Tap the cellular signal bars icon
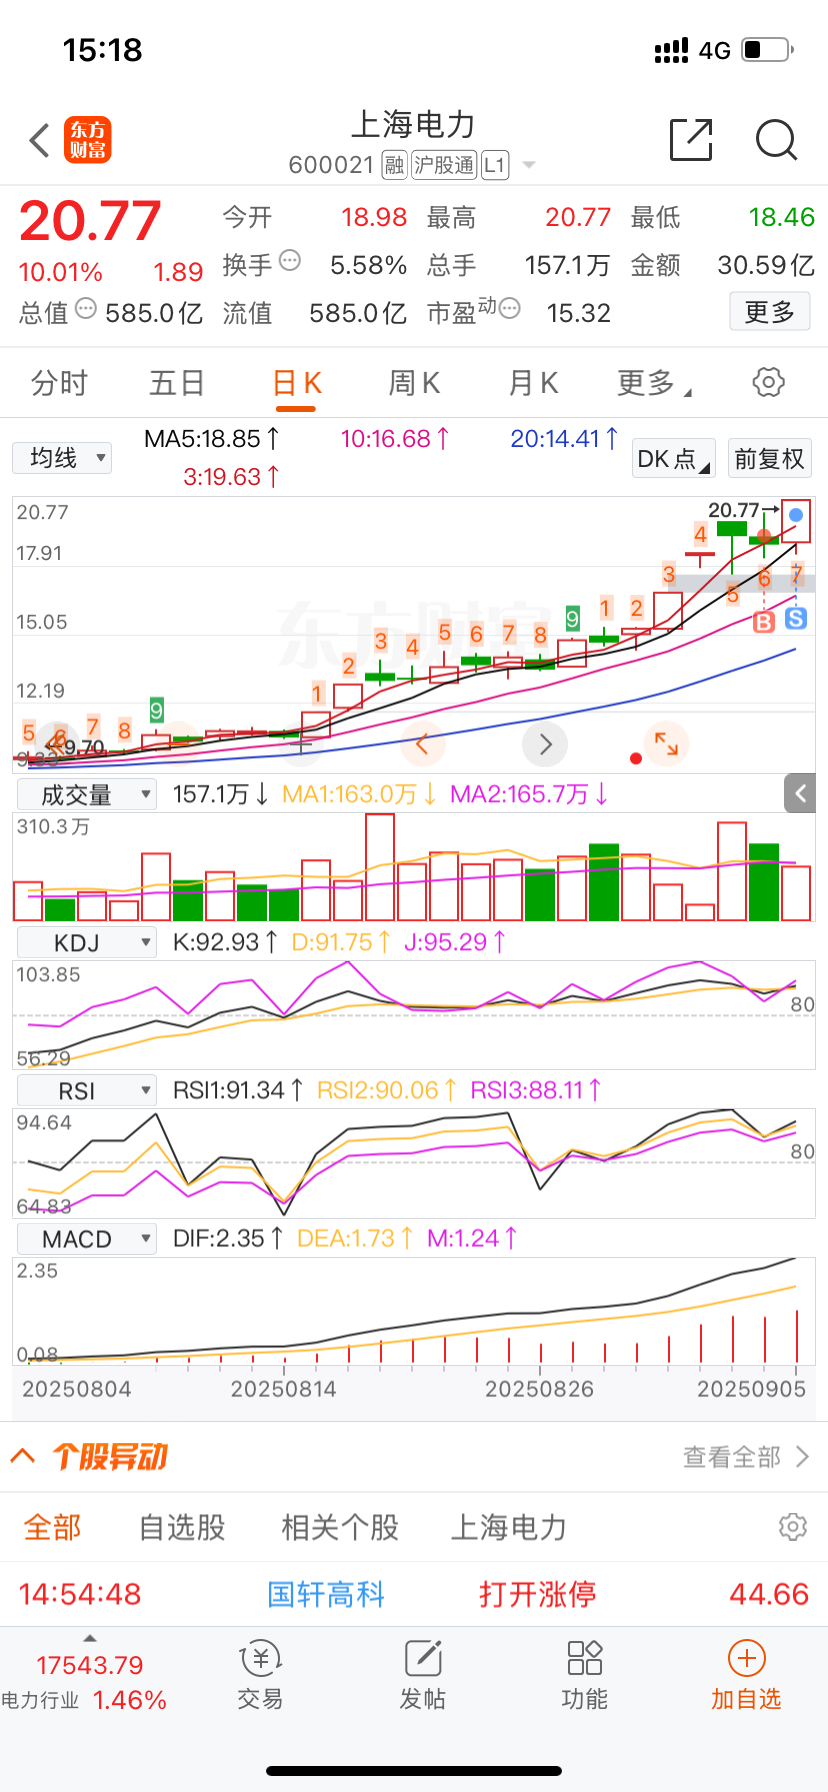Image resolution: width=828 pixels, height=1792 pixels. click(671, 50)
